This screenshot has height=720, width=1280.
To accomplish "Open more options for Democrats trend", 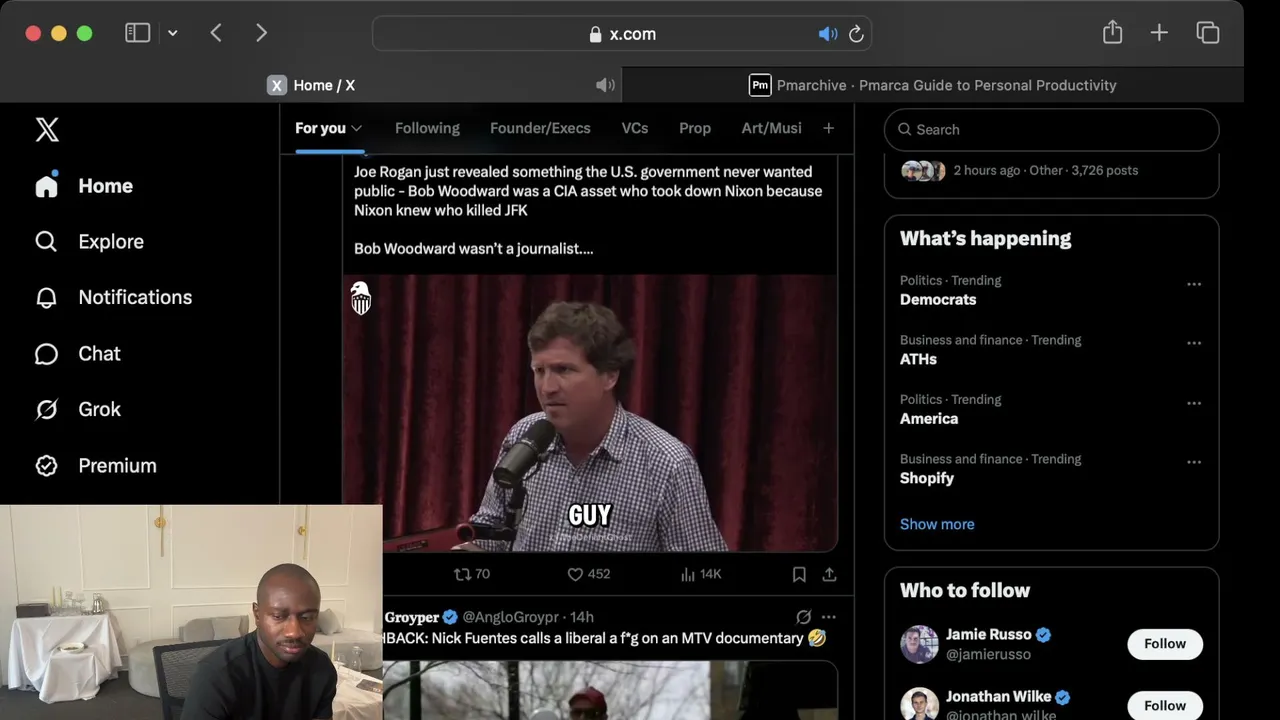I will click(x=1194, y=284).
